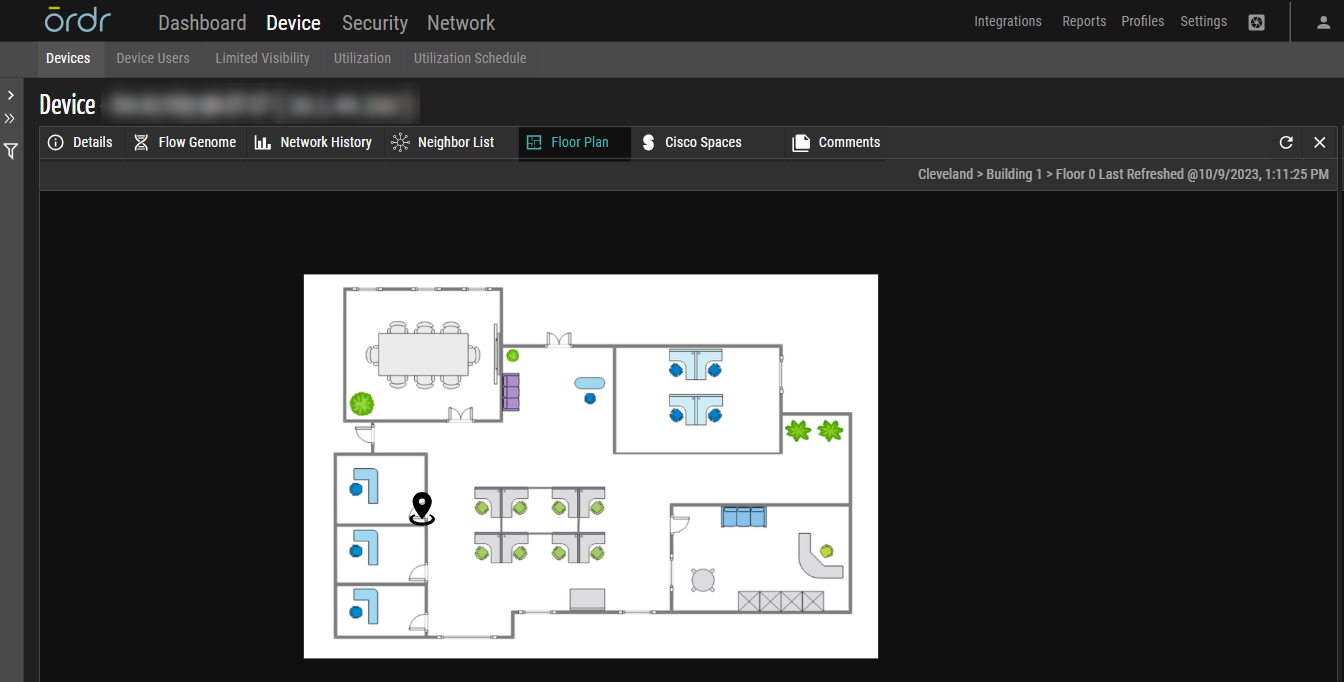Expand sidebar with single chevron arrow
This screenshot has height=682, width=1344.
tap(10, 95)
